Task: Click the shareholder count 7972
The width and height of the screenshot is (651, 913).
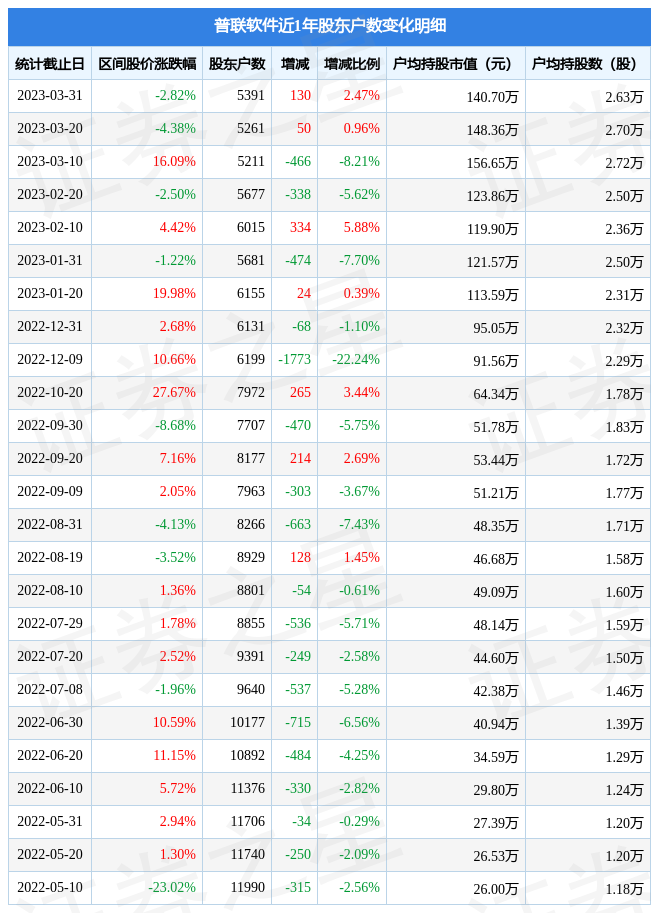Action: (251, 392)
